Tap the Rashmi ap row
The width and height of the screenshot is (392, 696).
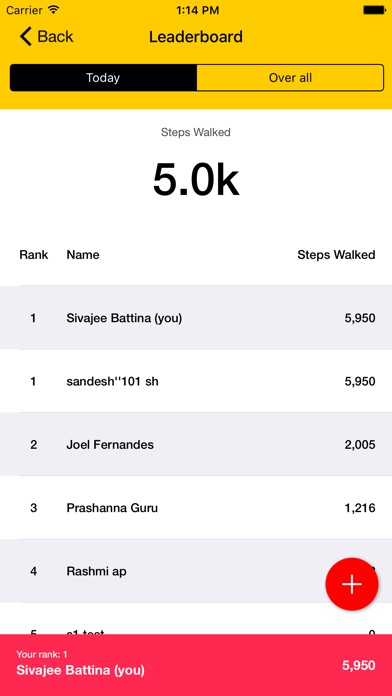coord(196,571)
